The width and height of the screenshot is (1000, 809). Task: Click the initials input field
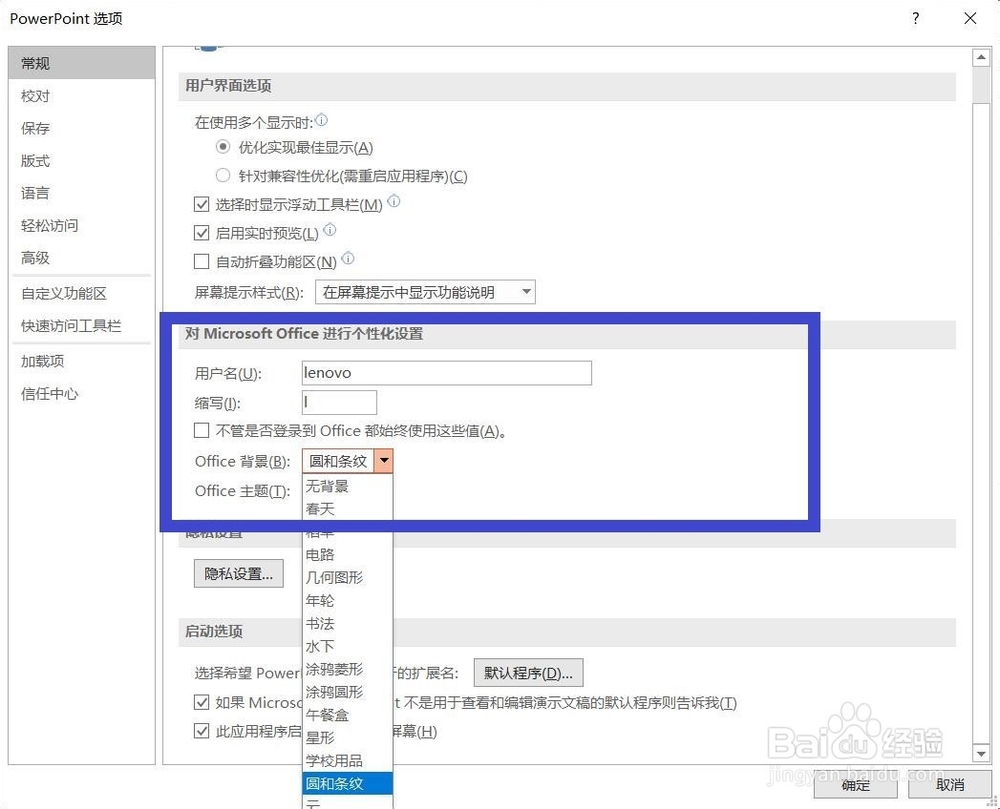[339, 402]
